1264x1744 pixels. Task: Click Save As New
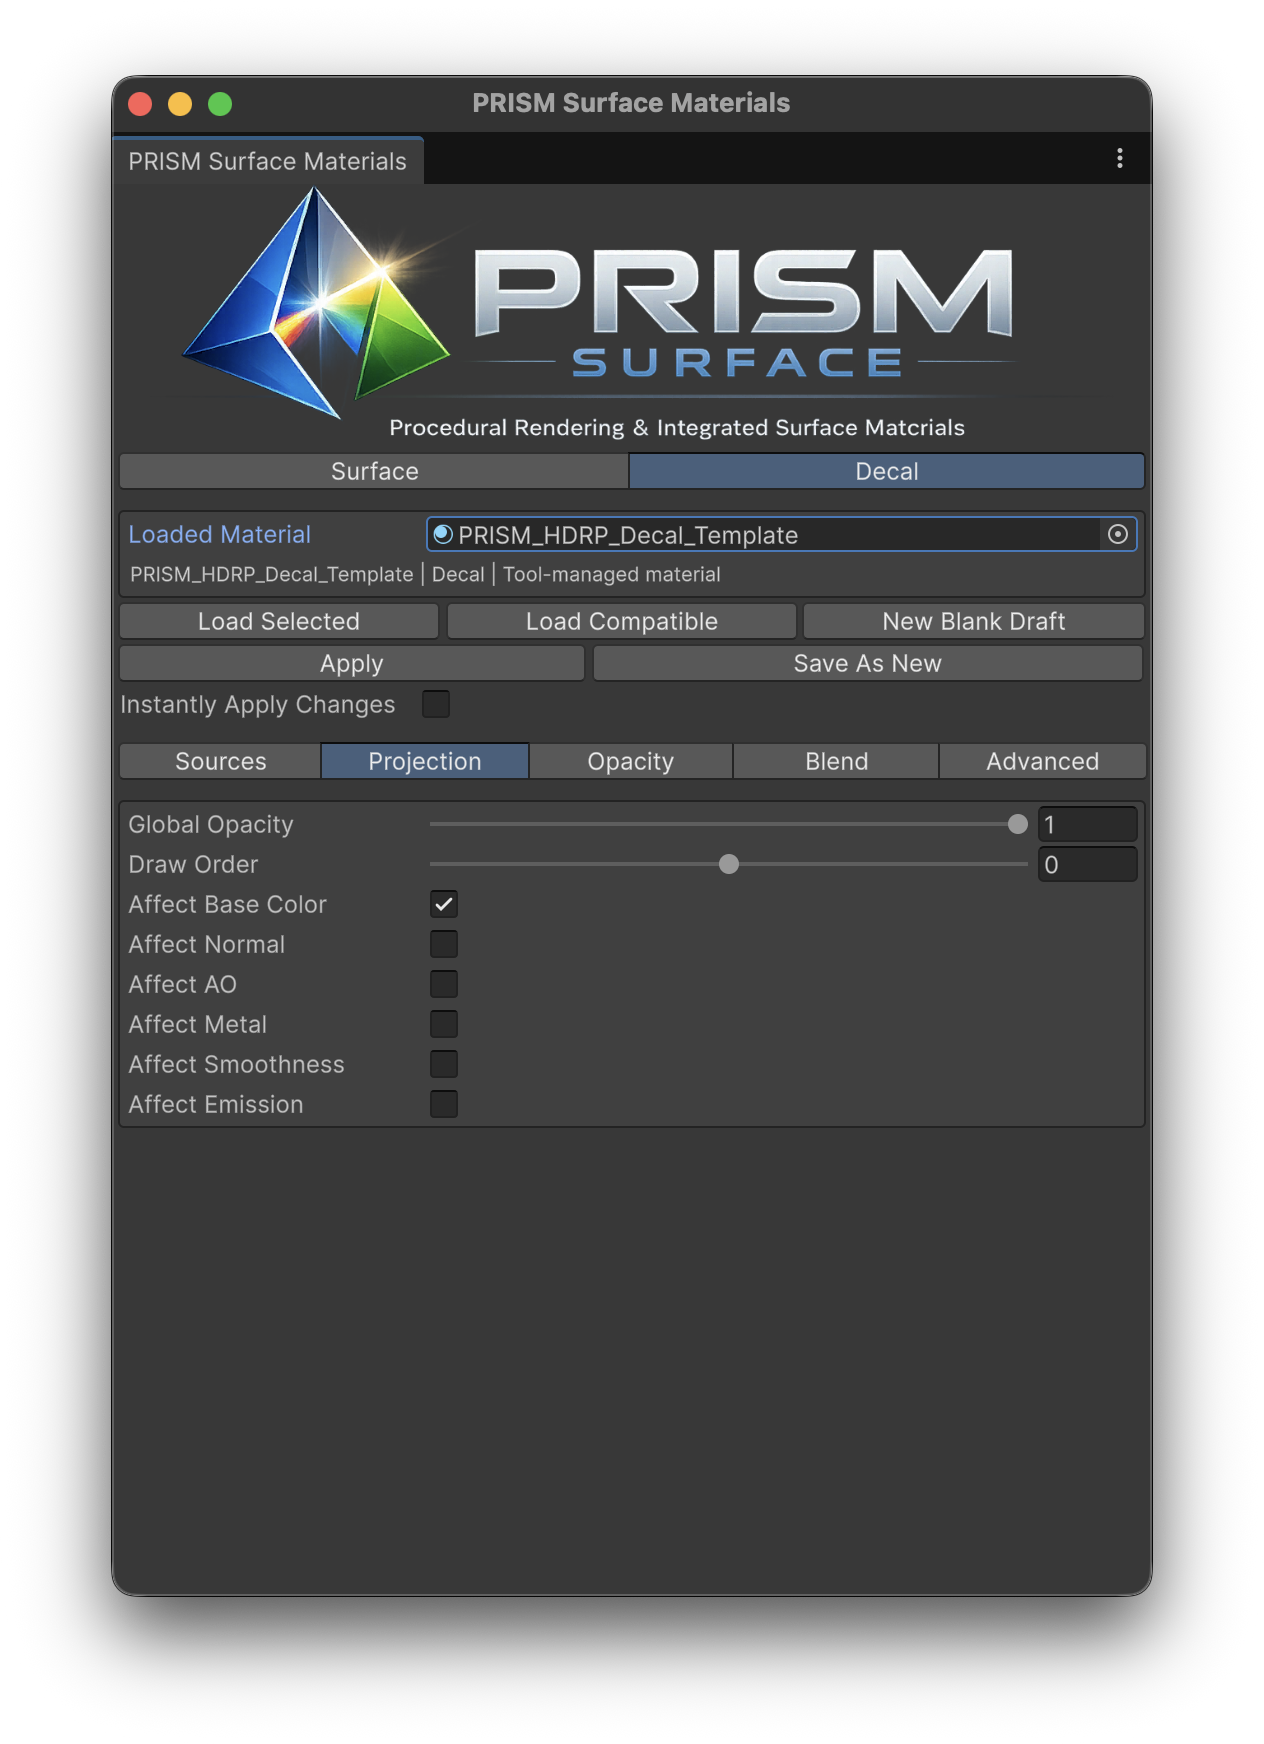pyautogui.click(x=867, y=663)
